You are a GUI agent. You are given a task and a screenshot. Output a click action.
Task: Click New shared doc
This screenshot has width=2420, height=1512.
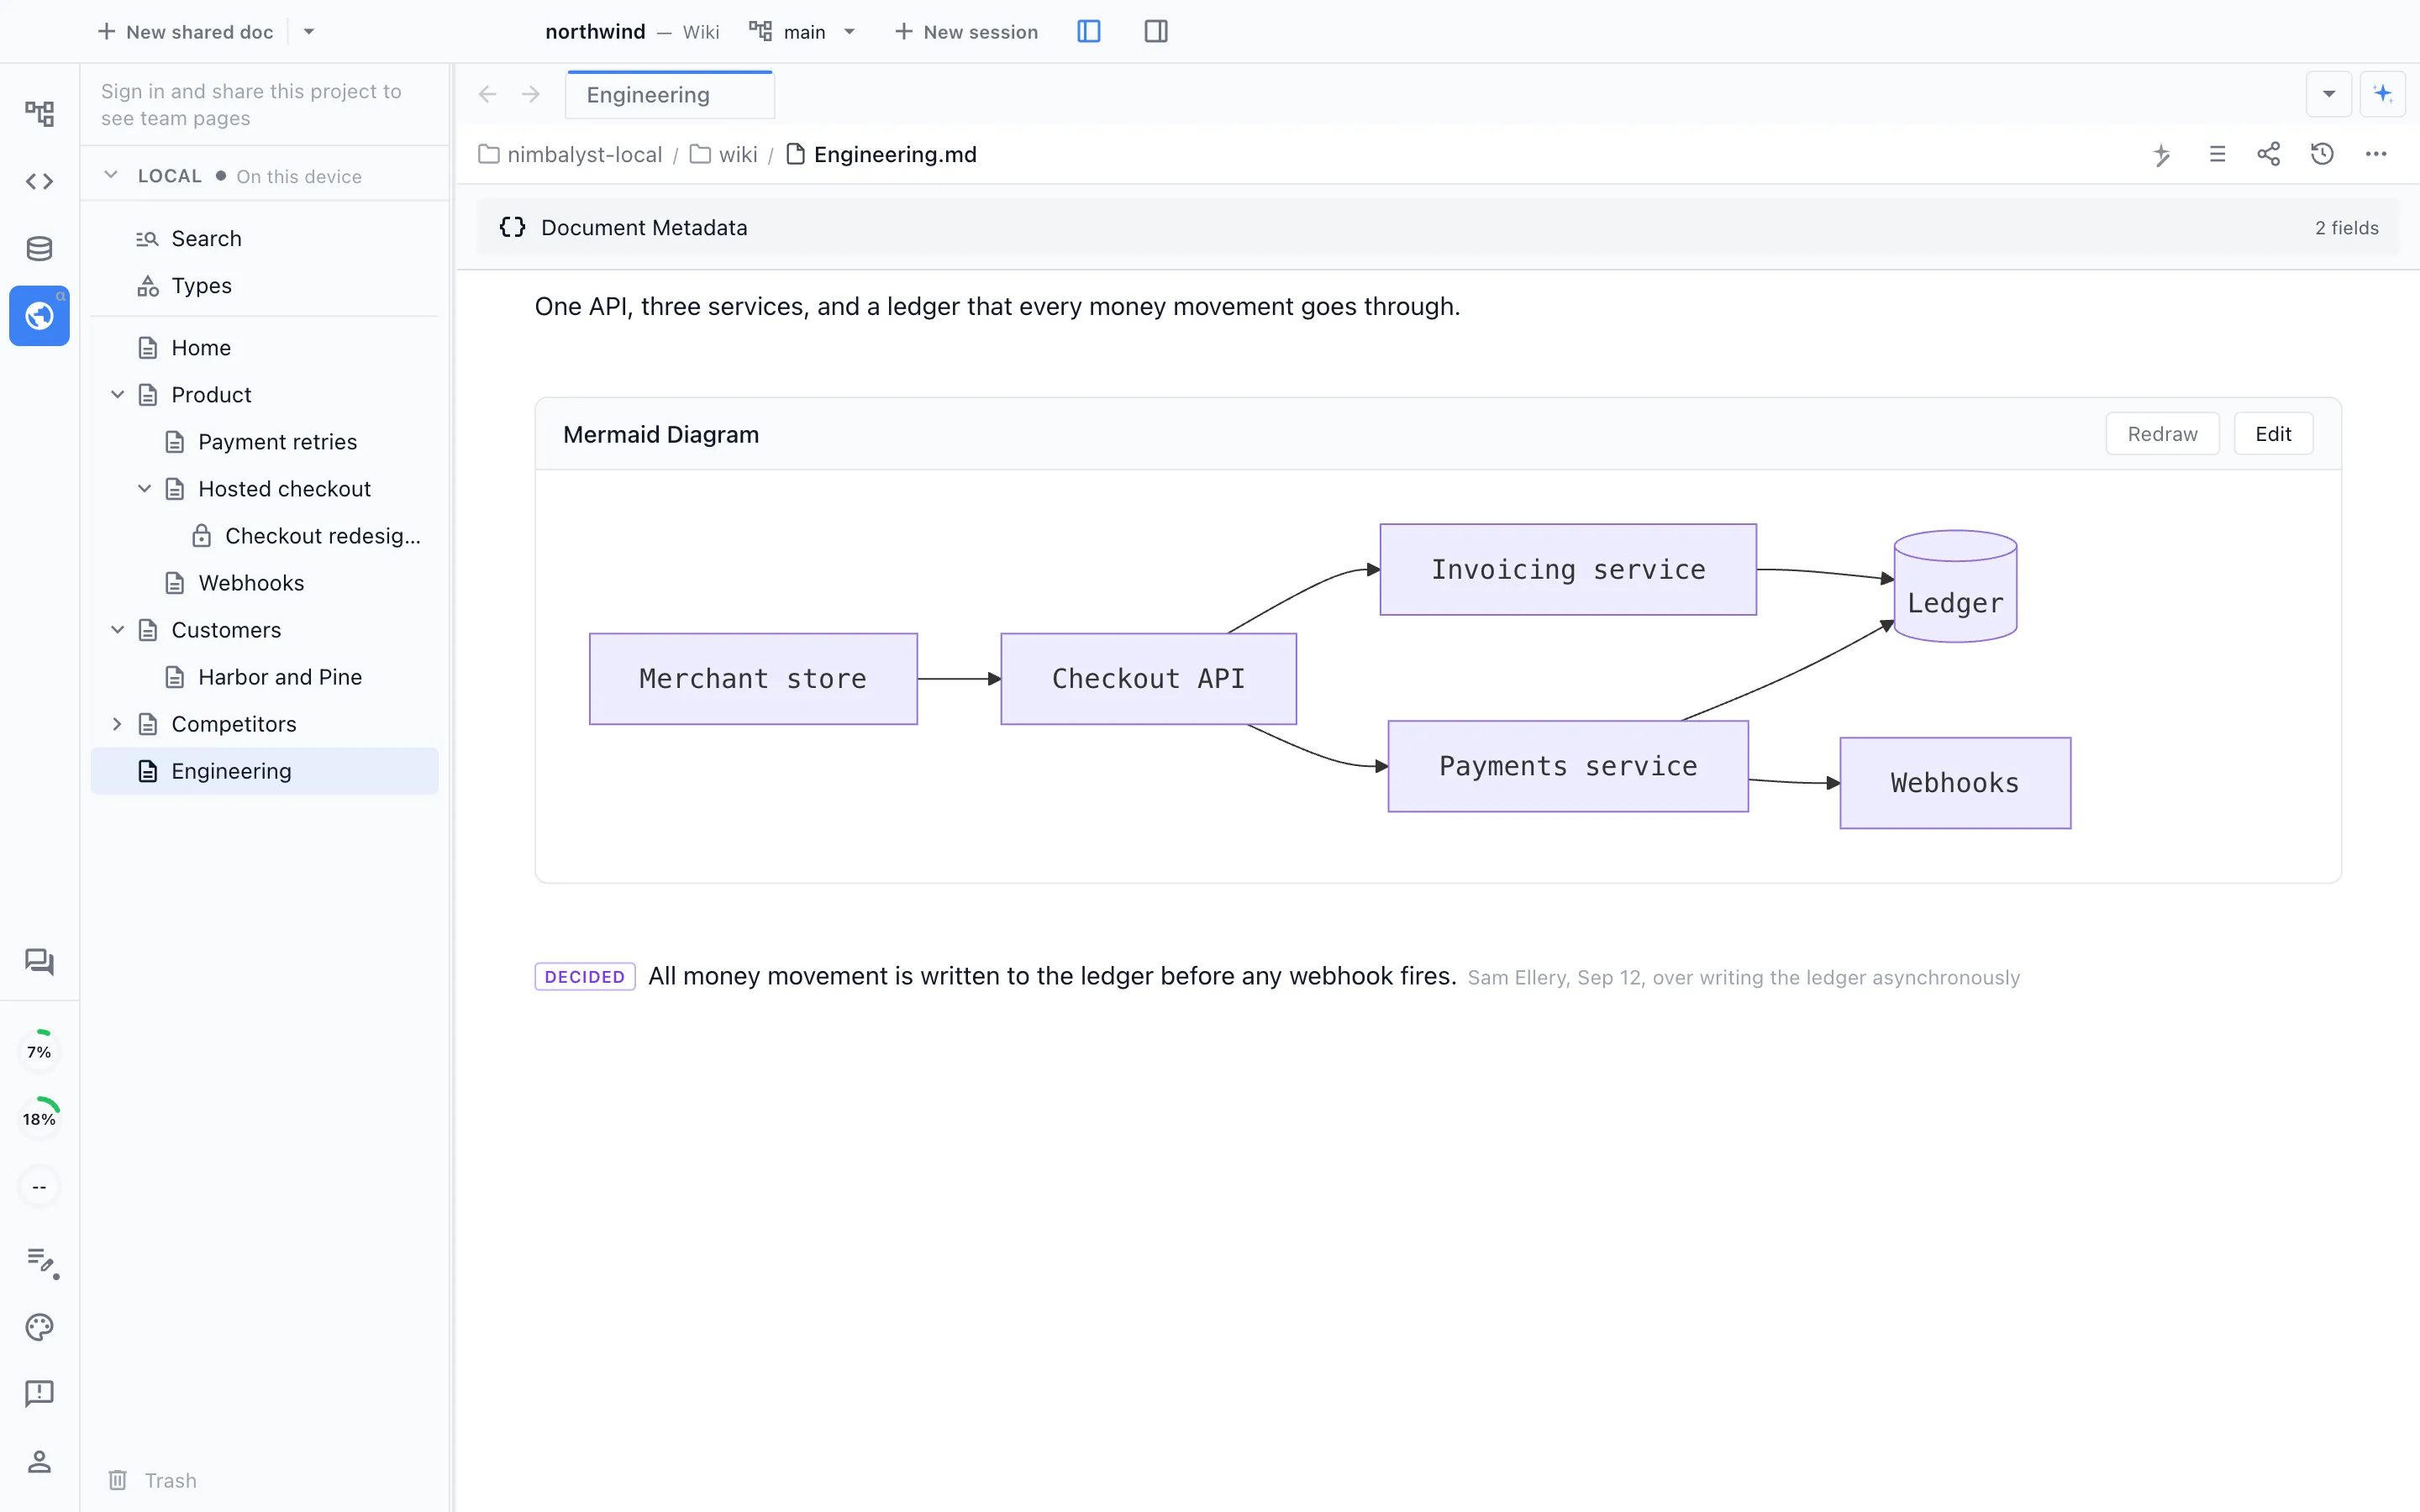[185, 32]
